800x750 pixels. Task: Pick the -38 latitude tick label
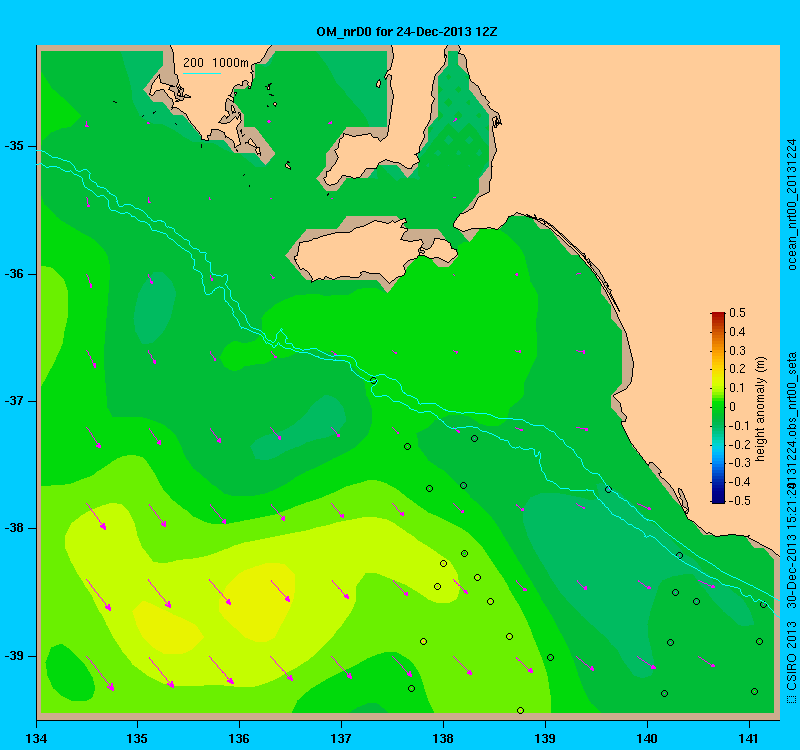[14, 528]
